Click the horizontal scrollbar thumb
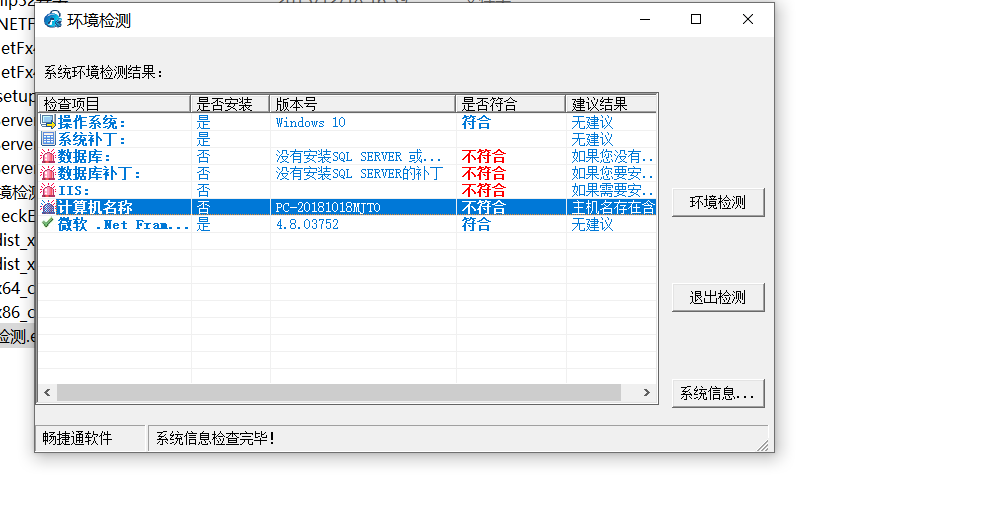This screenshot has width=990, height=512. pos(339,393)
